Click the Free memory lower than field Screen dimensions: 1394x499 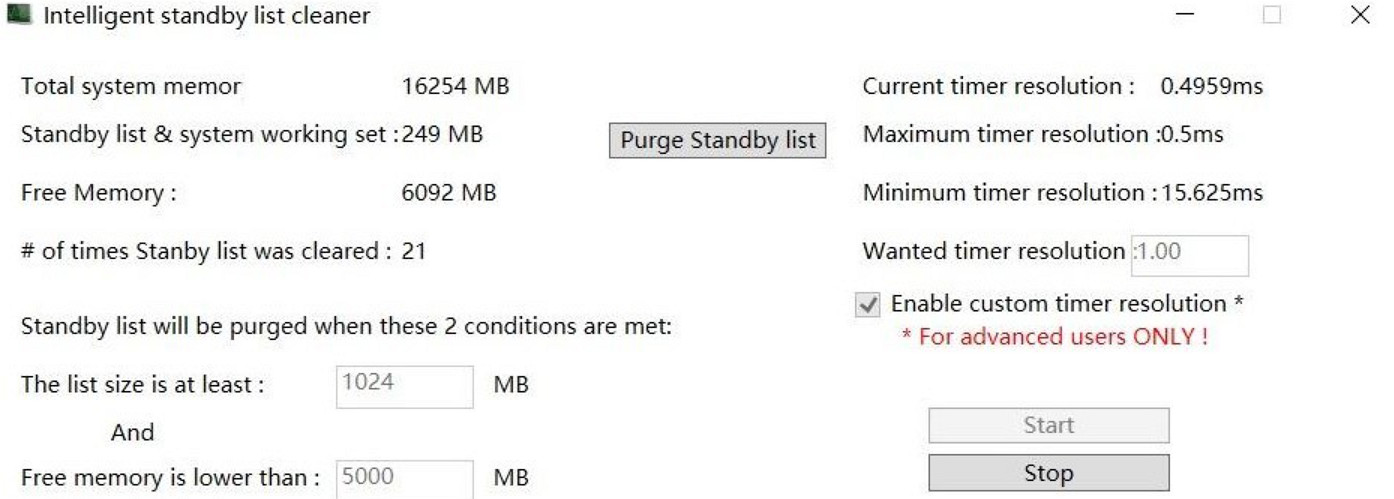coord(404,479)
